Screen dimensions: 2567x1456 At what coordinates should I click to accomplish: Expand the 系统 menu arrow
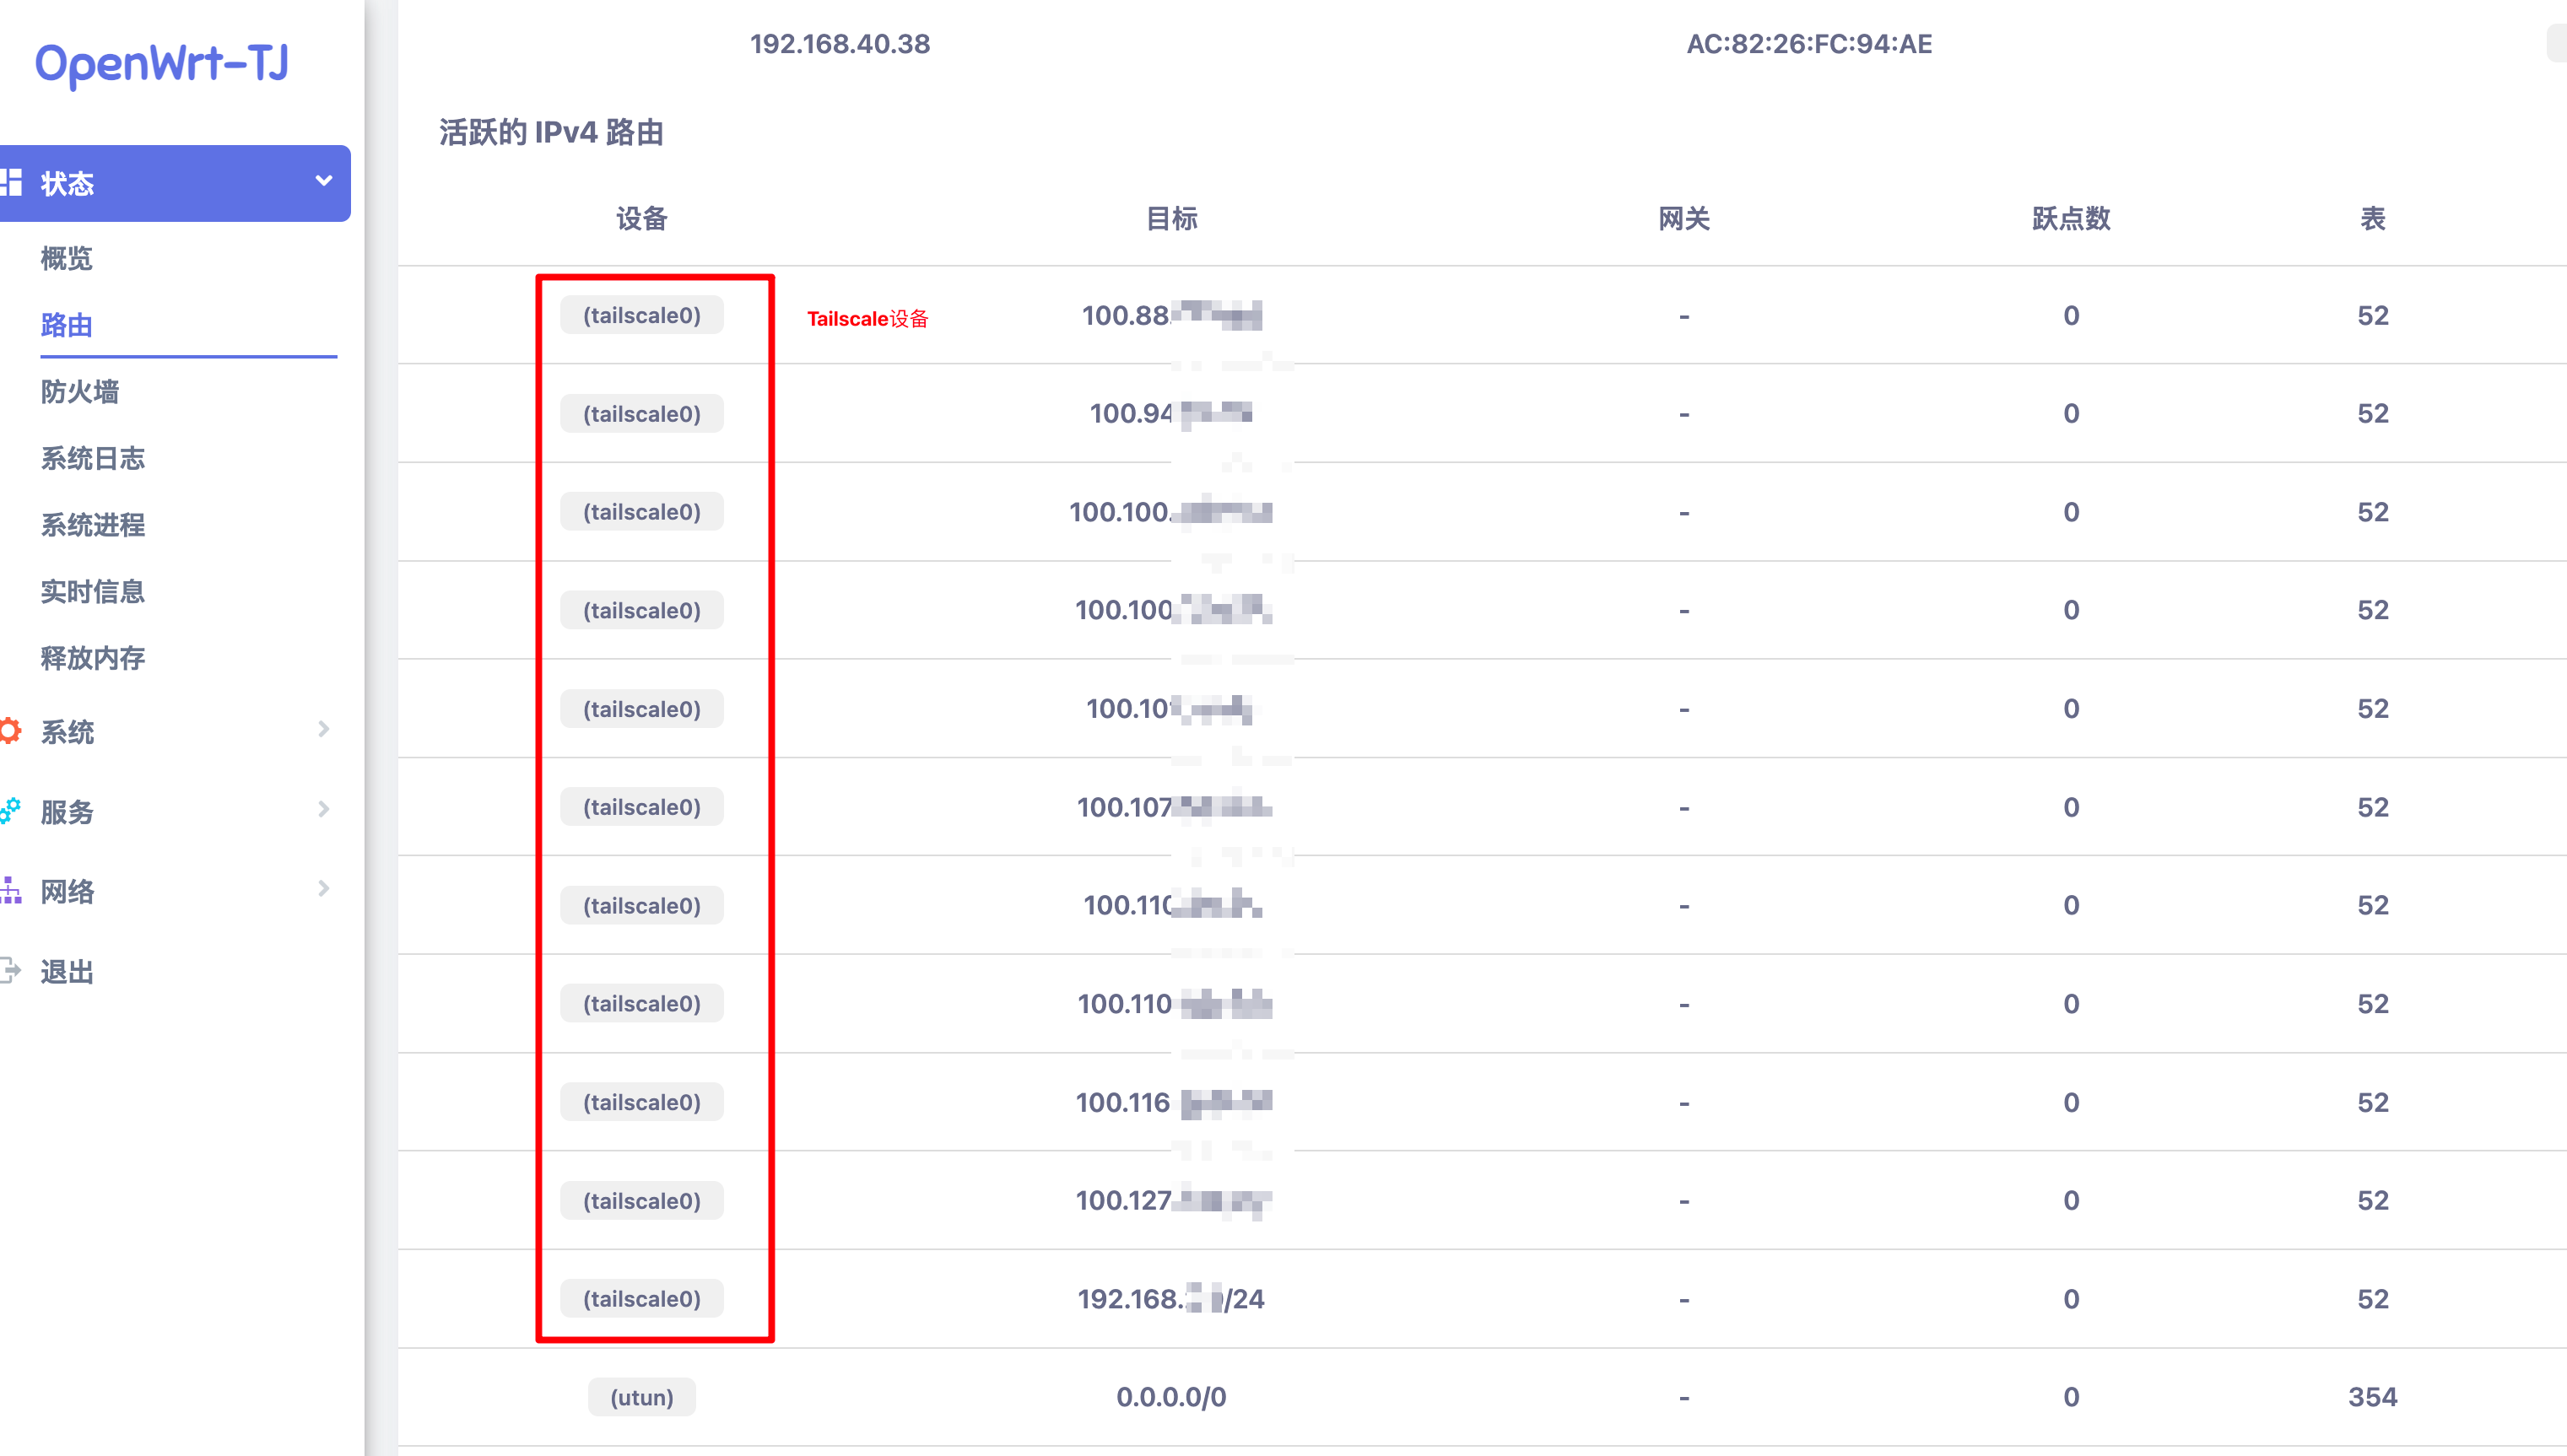click(323, 729)
